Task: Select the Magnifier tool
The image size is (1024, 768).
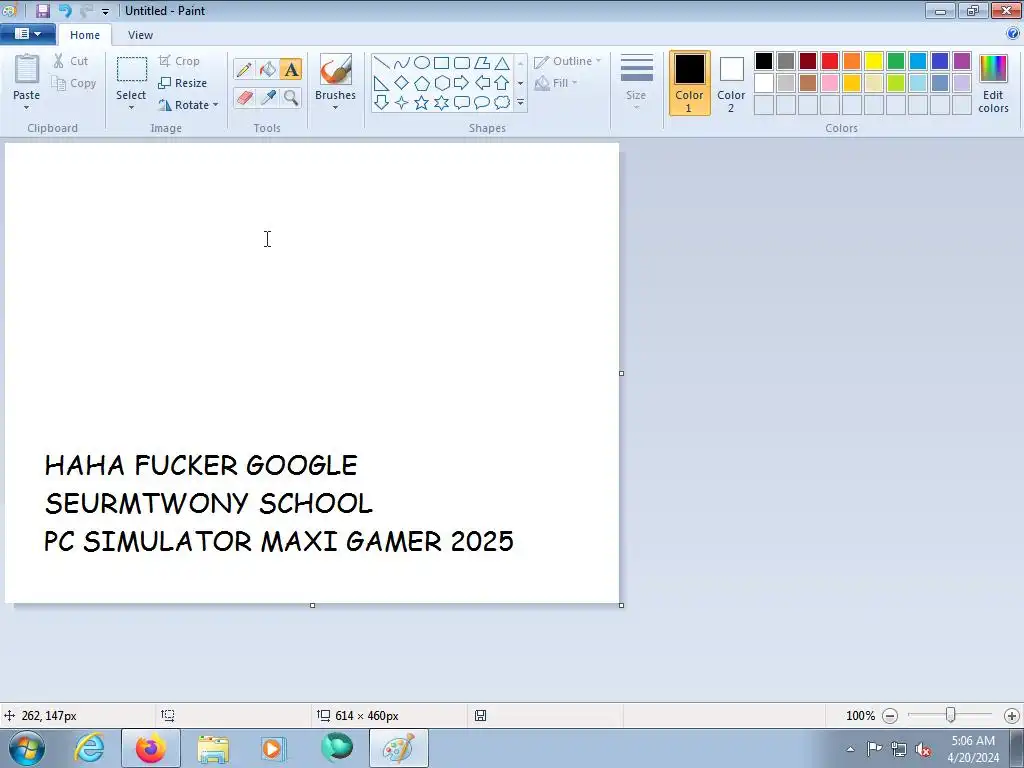Action: point(291,98)
